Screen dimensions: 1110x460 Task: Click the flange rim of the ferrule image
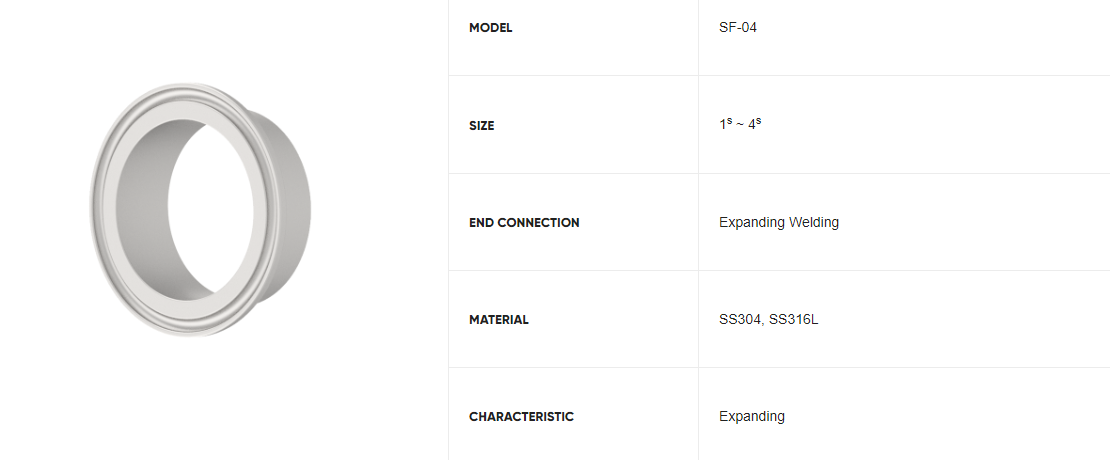(107, 210)
